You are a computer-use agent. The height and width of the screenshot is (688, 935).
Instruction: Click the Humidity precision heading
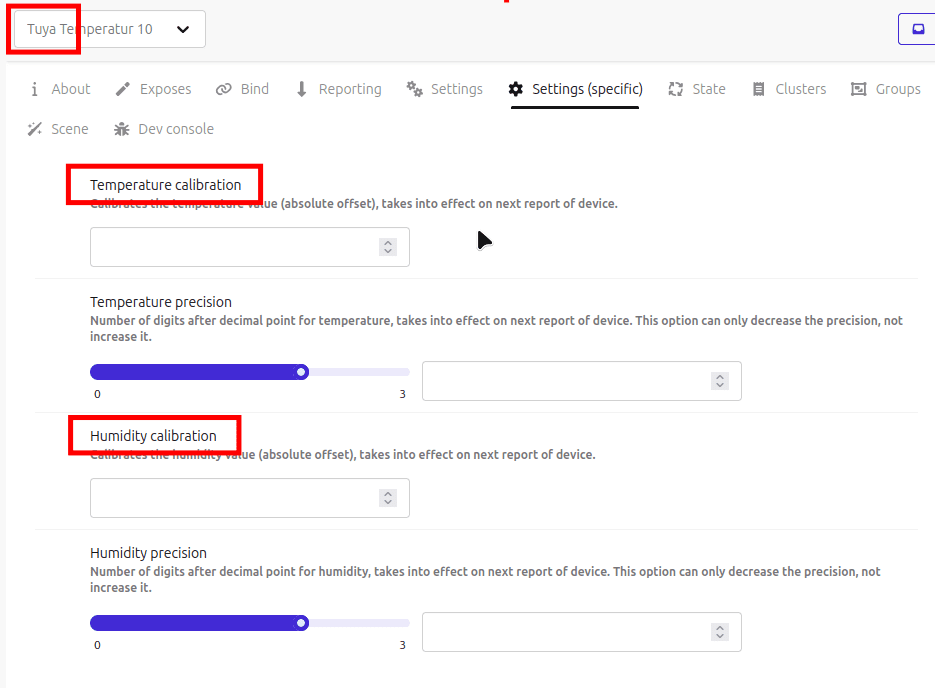point(148,553)
